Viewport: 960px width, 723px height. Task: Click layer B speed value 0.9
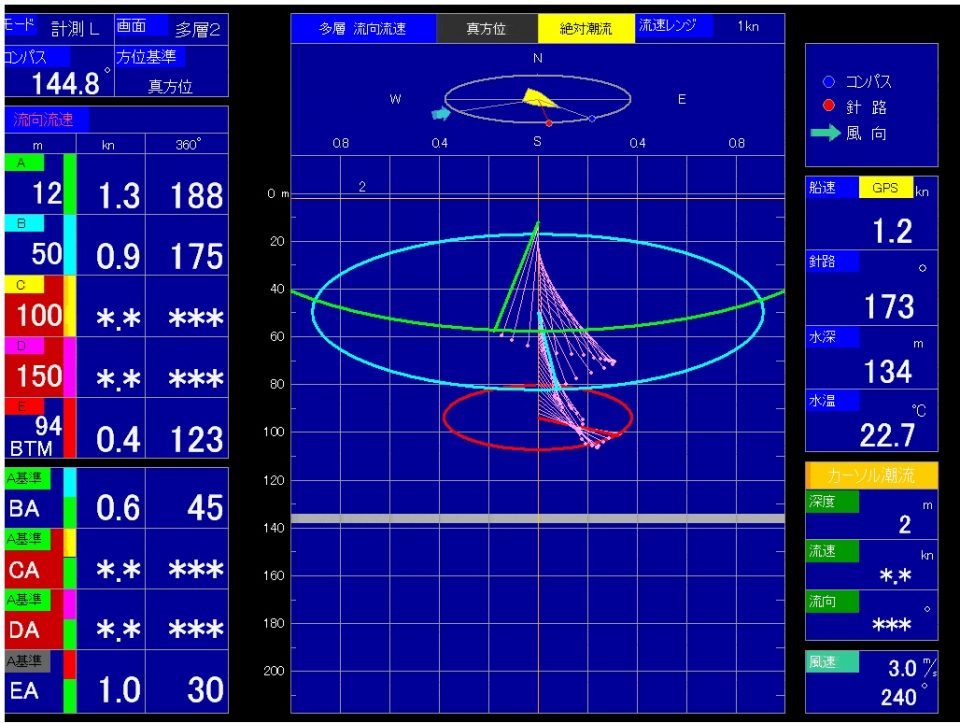(x=118, y=257)
